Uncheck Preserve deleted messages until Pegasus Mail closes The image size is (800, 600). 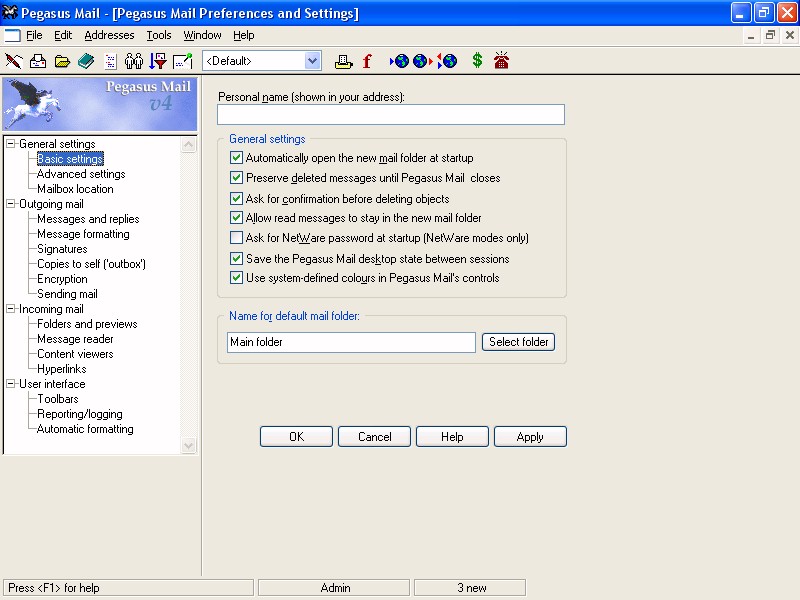coord(236,178)
